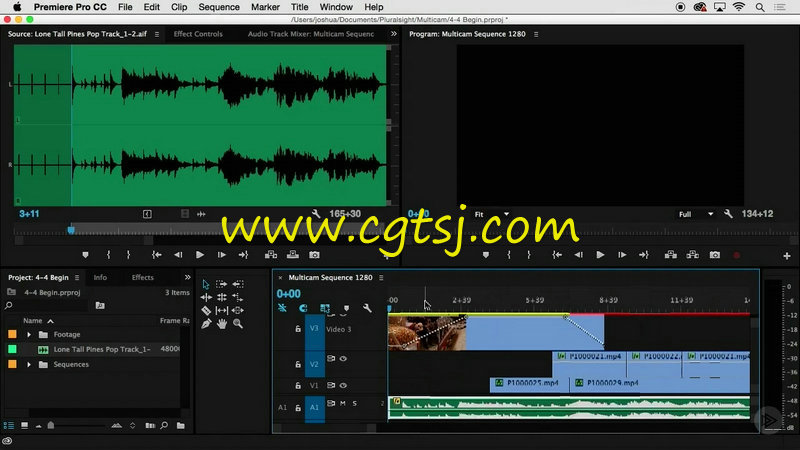Open Project panel menu
800x450 pixels.
pos(77,278)
